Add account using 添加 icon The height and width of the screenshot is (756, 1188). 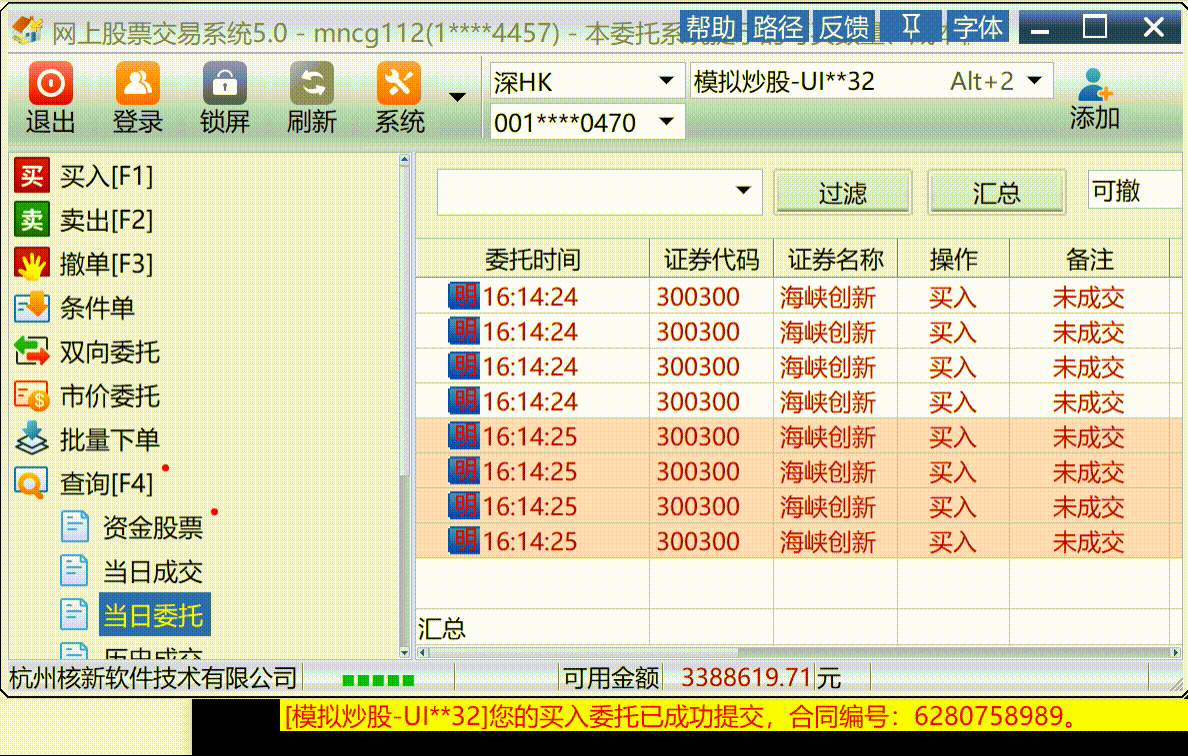coord(1094,98)
